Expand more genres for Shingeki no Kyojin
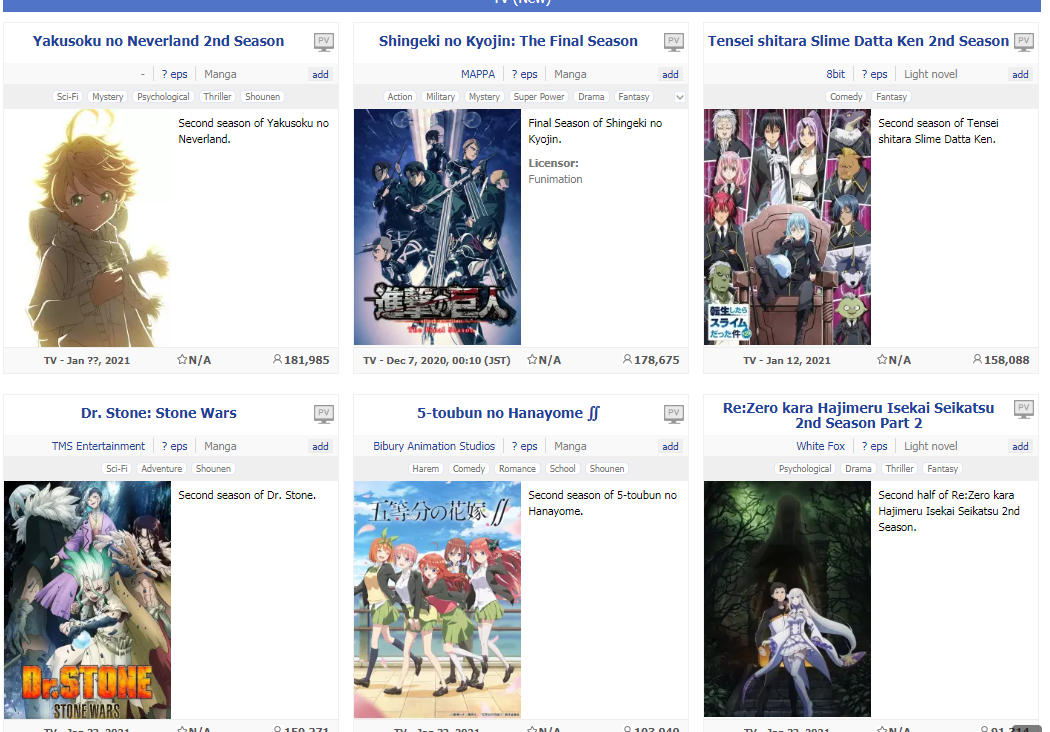The width and height of the screenshot is (1050, 732). tap(680, 97)
